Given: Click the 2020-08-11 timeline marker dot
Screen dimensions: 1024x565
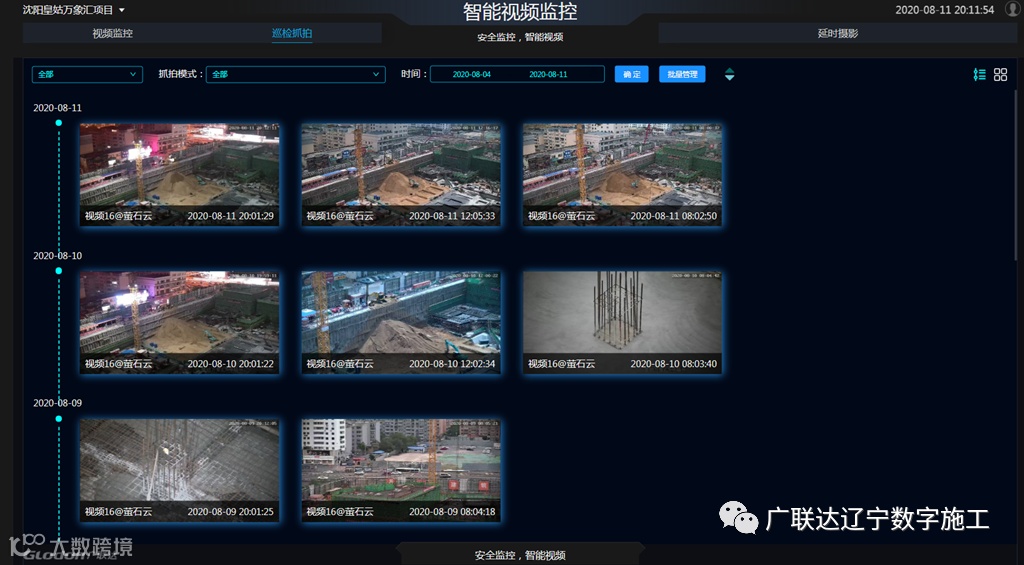Looking at the screenshot, I should pyautogui.click(x=59, y=123).
